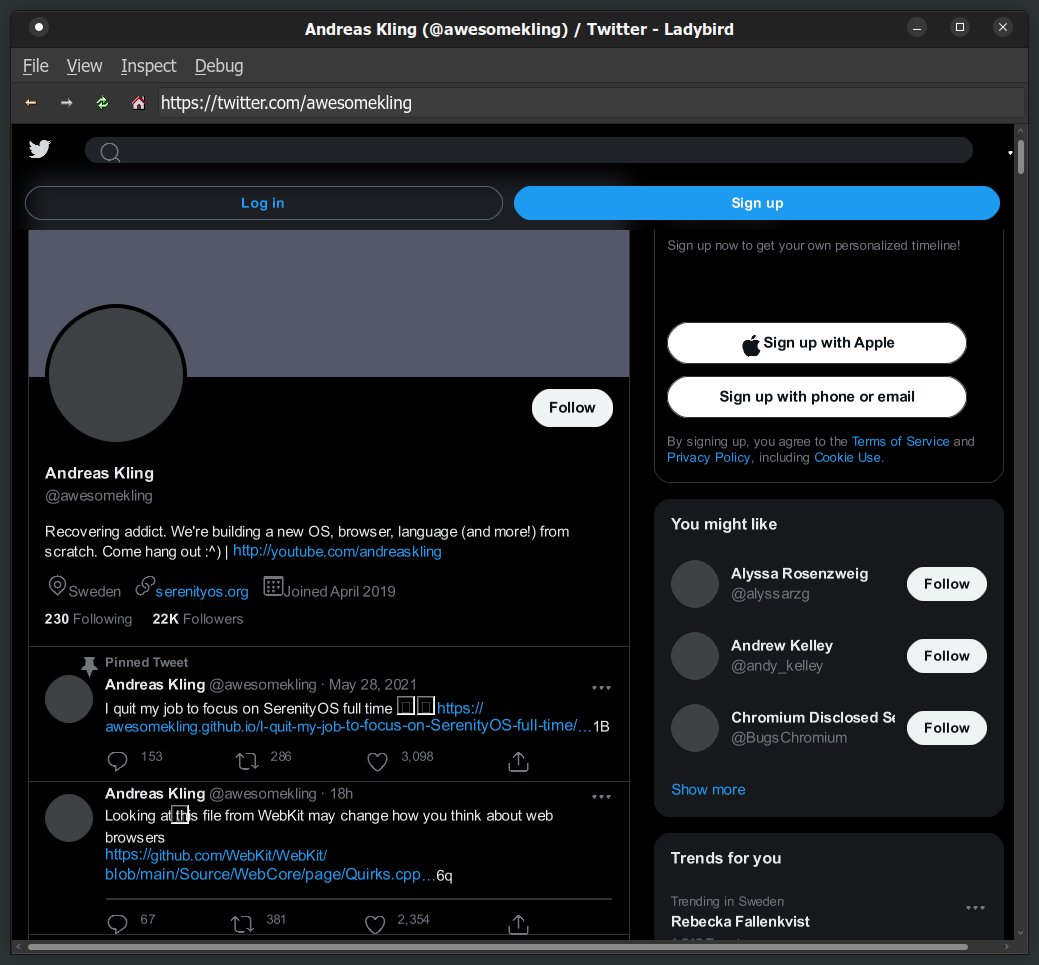Open the Cookie Use link

point(848,457)
